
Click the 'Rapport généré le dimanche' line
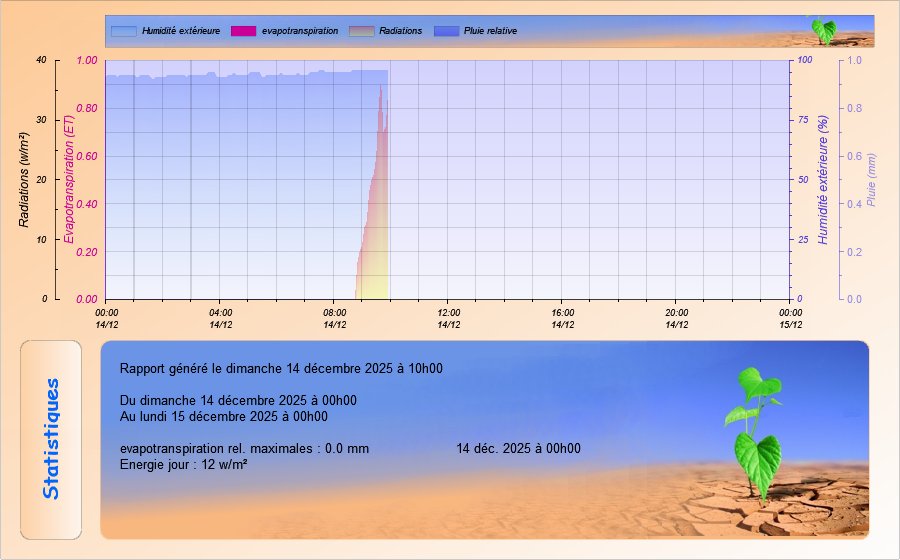point(281,368)
